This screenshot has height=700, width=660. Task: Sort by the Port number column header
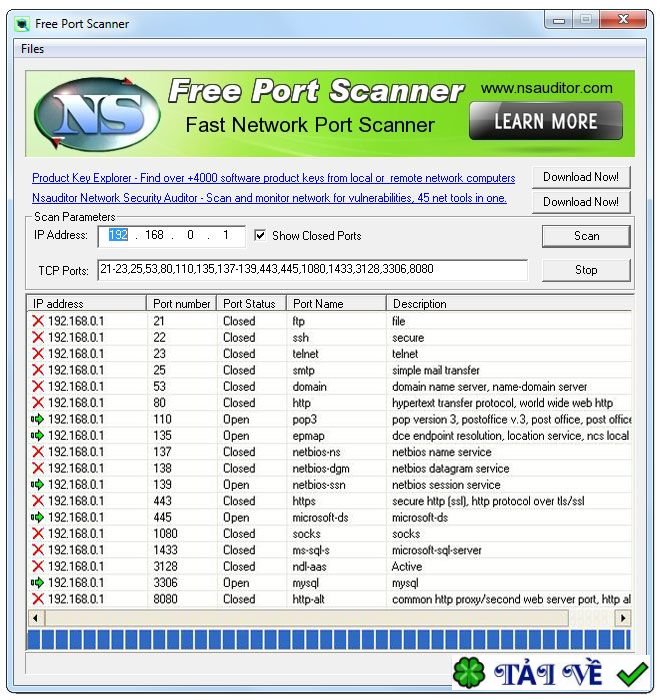(181, 304)
